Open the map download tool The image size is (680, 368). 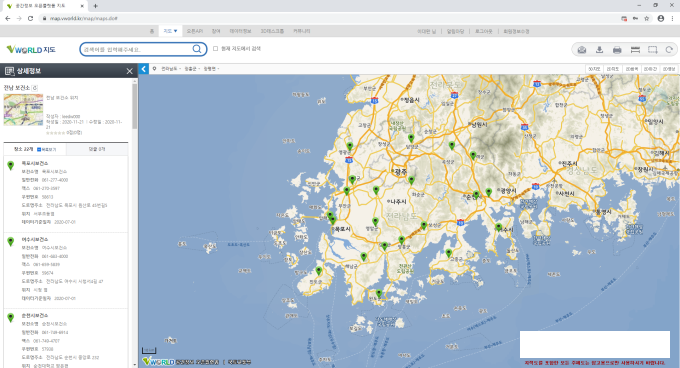coord(599,50)
